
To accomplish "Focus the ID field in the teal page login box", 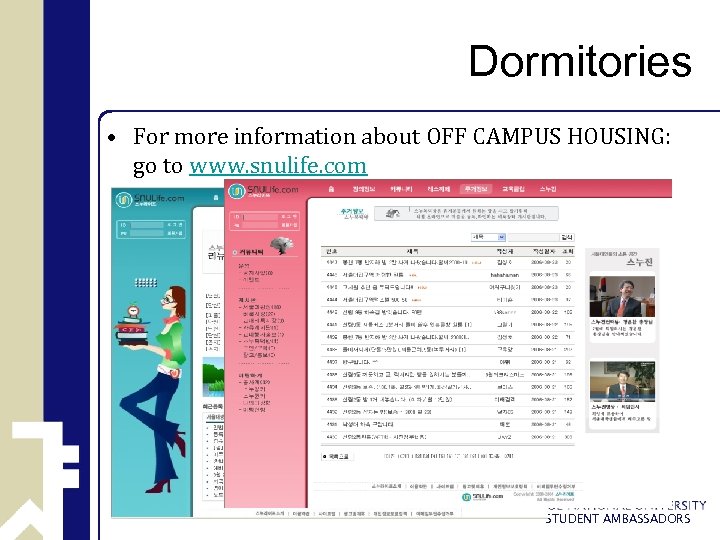I will click(147, 225).
